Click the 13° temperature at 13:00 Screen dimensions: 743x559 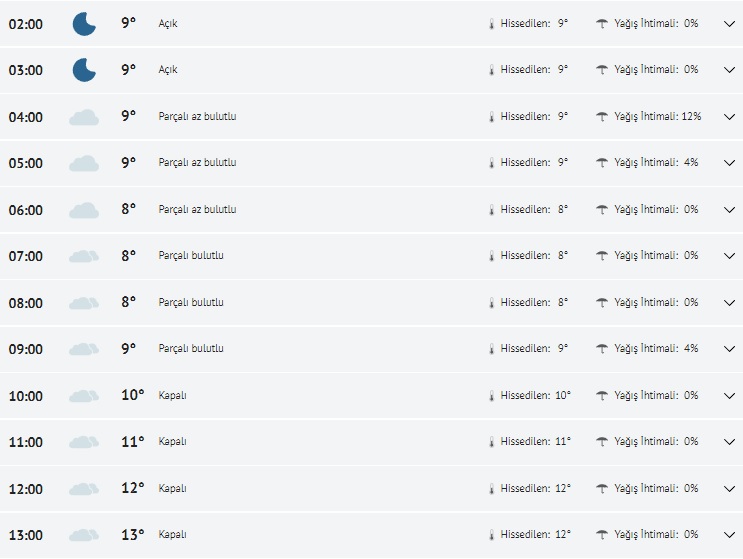tap(132, 535)
